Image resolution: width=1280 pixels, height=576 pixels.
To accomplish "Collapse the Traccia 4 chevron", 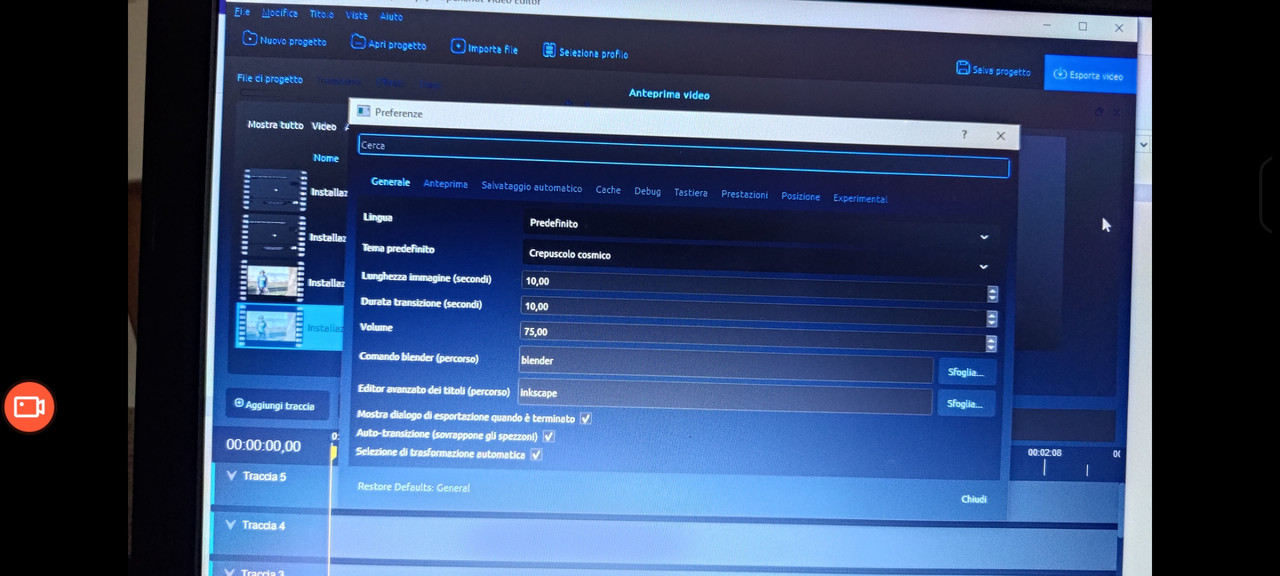I will click(232, 524).
